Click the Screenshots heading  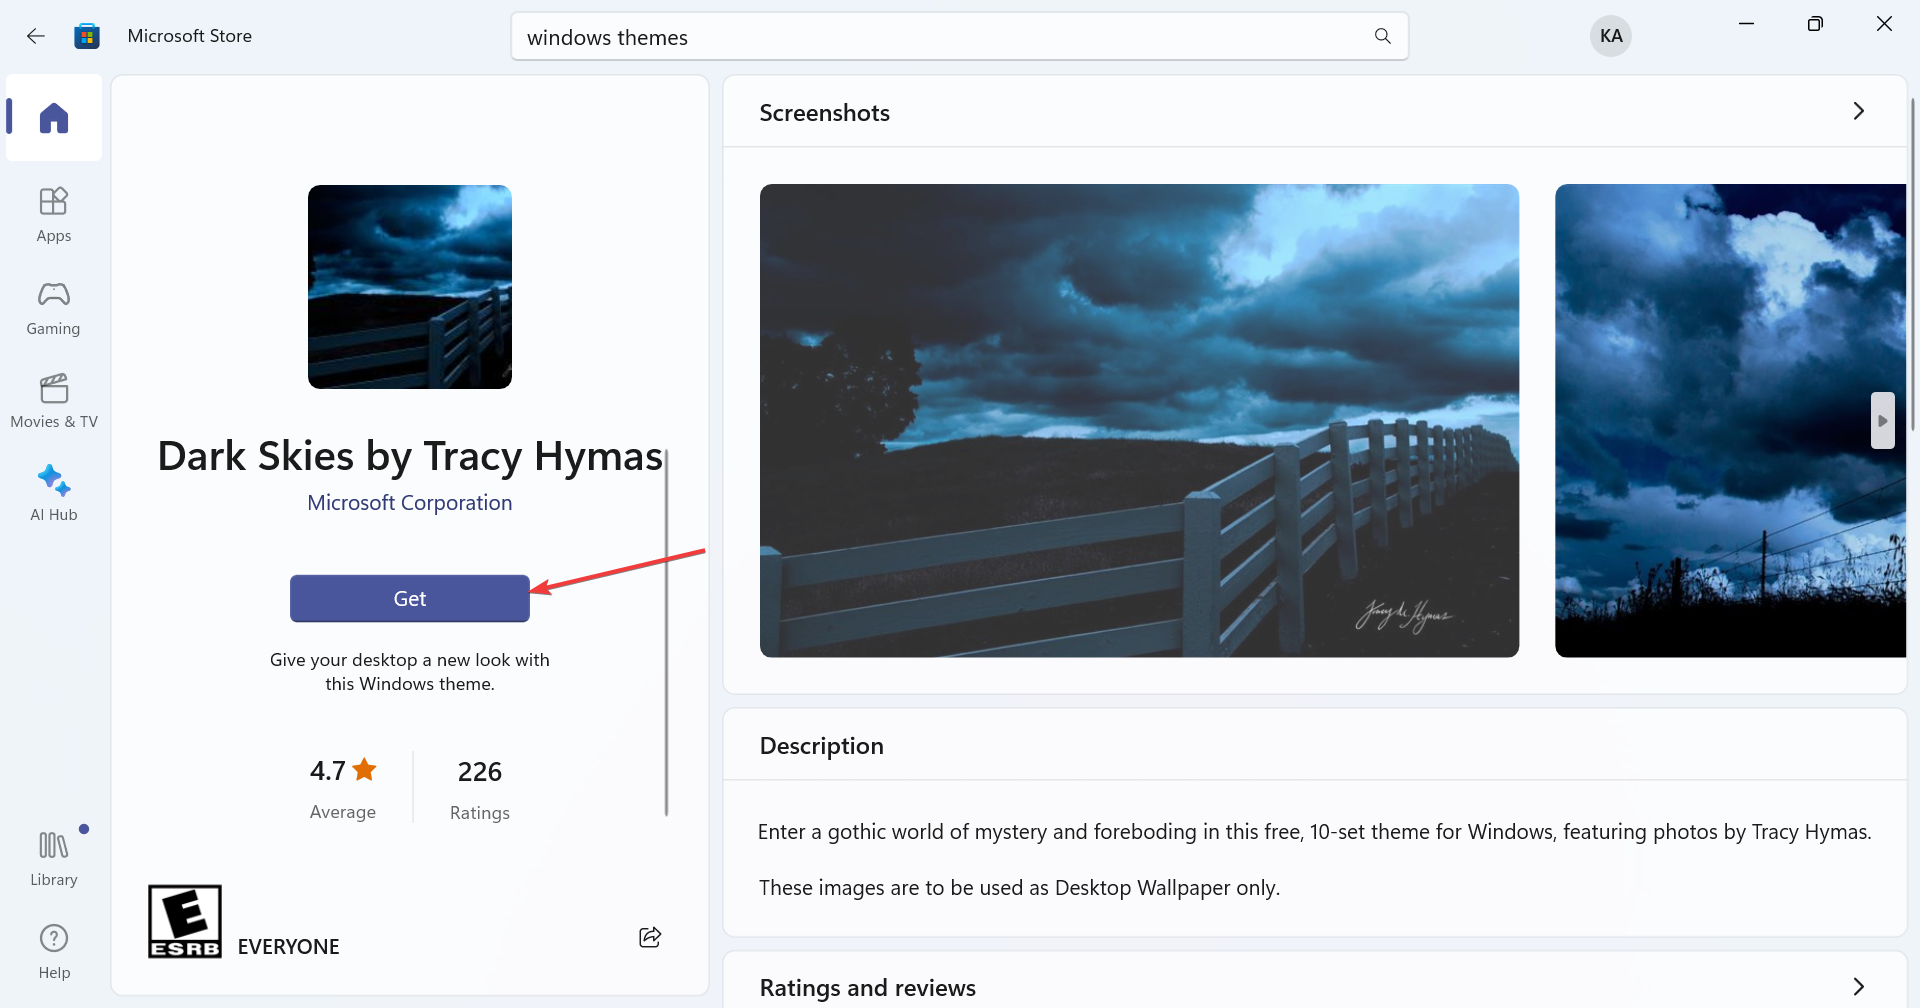coord(824,113)
